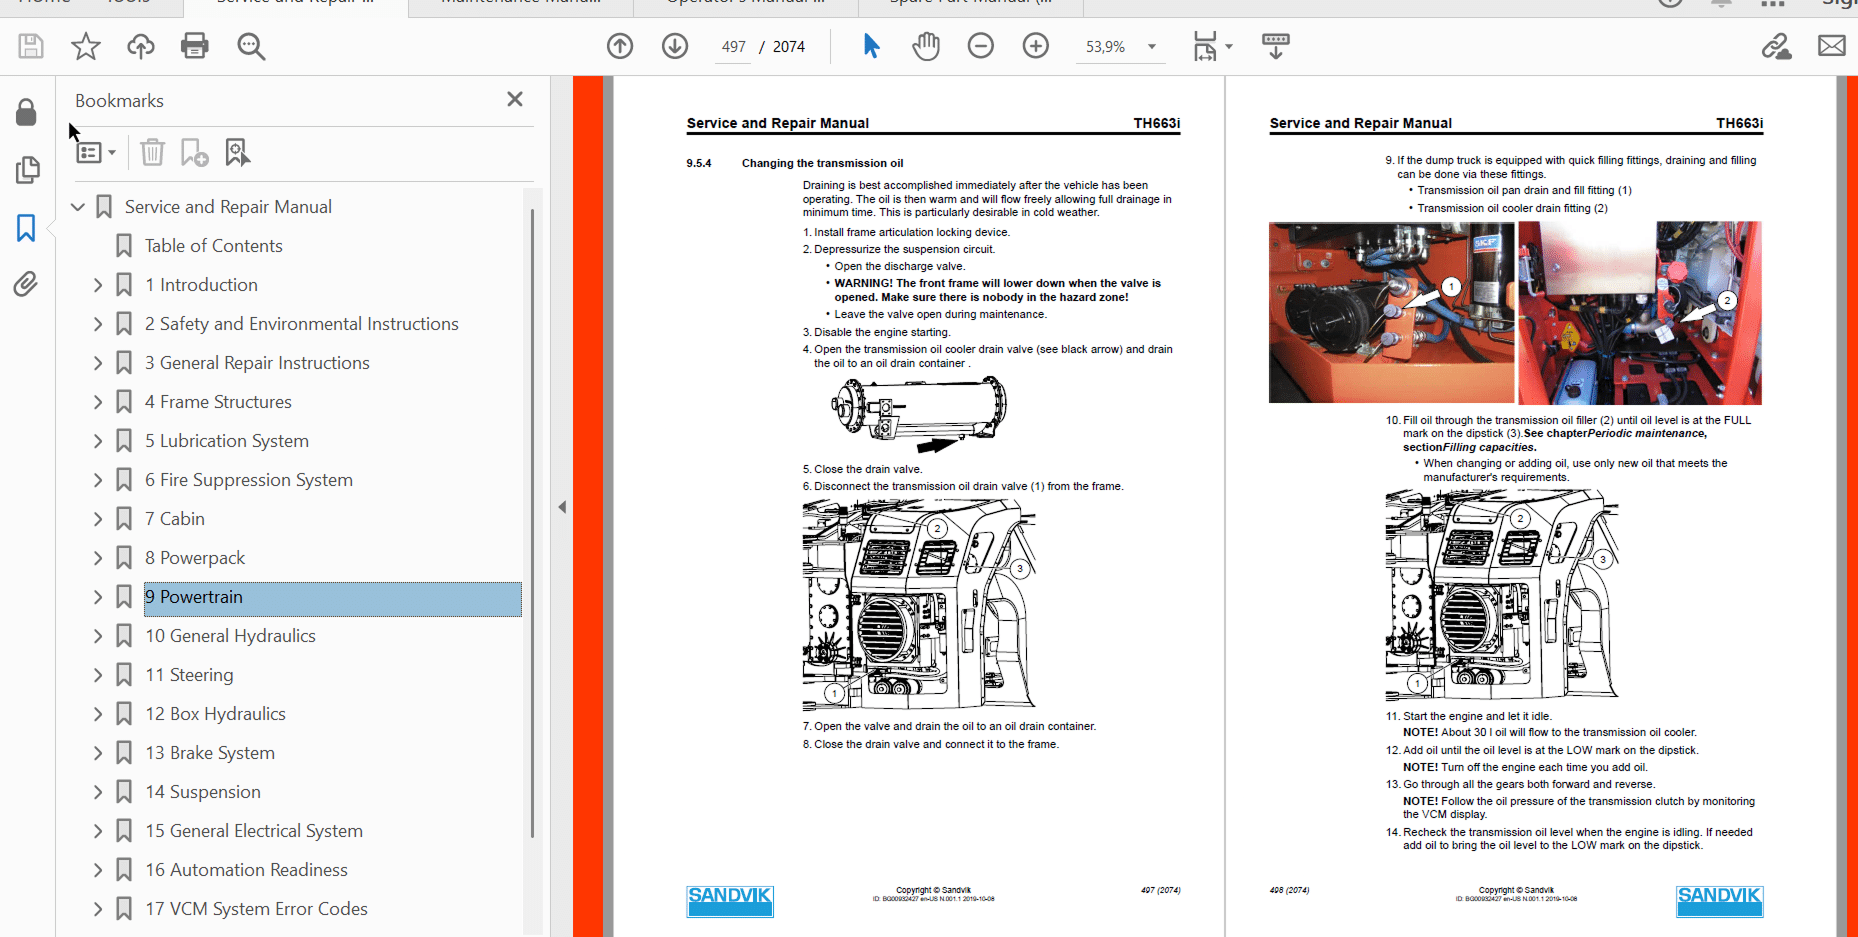Expand the 16 Automation Readiness bookmark
The width and height of the screenshot is (1858, 937).
98,870
